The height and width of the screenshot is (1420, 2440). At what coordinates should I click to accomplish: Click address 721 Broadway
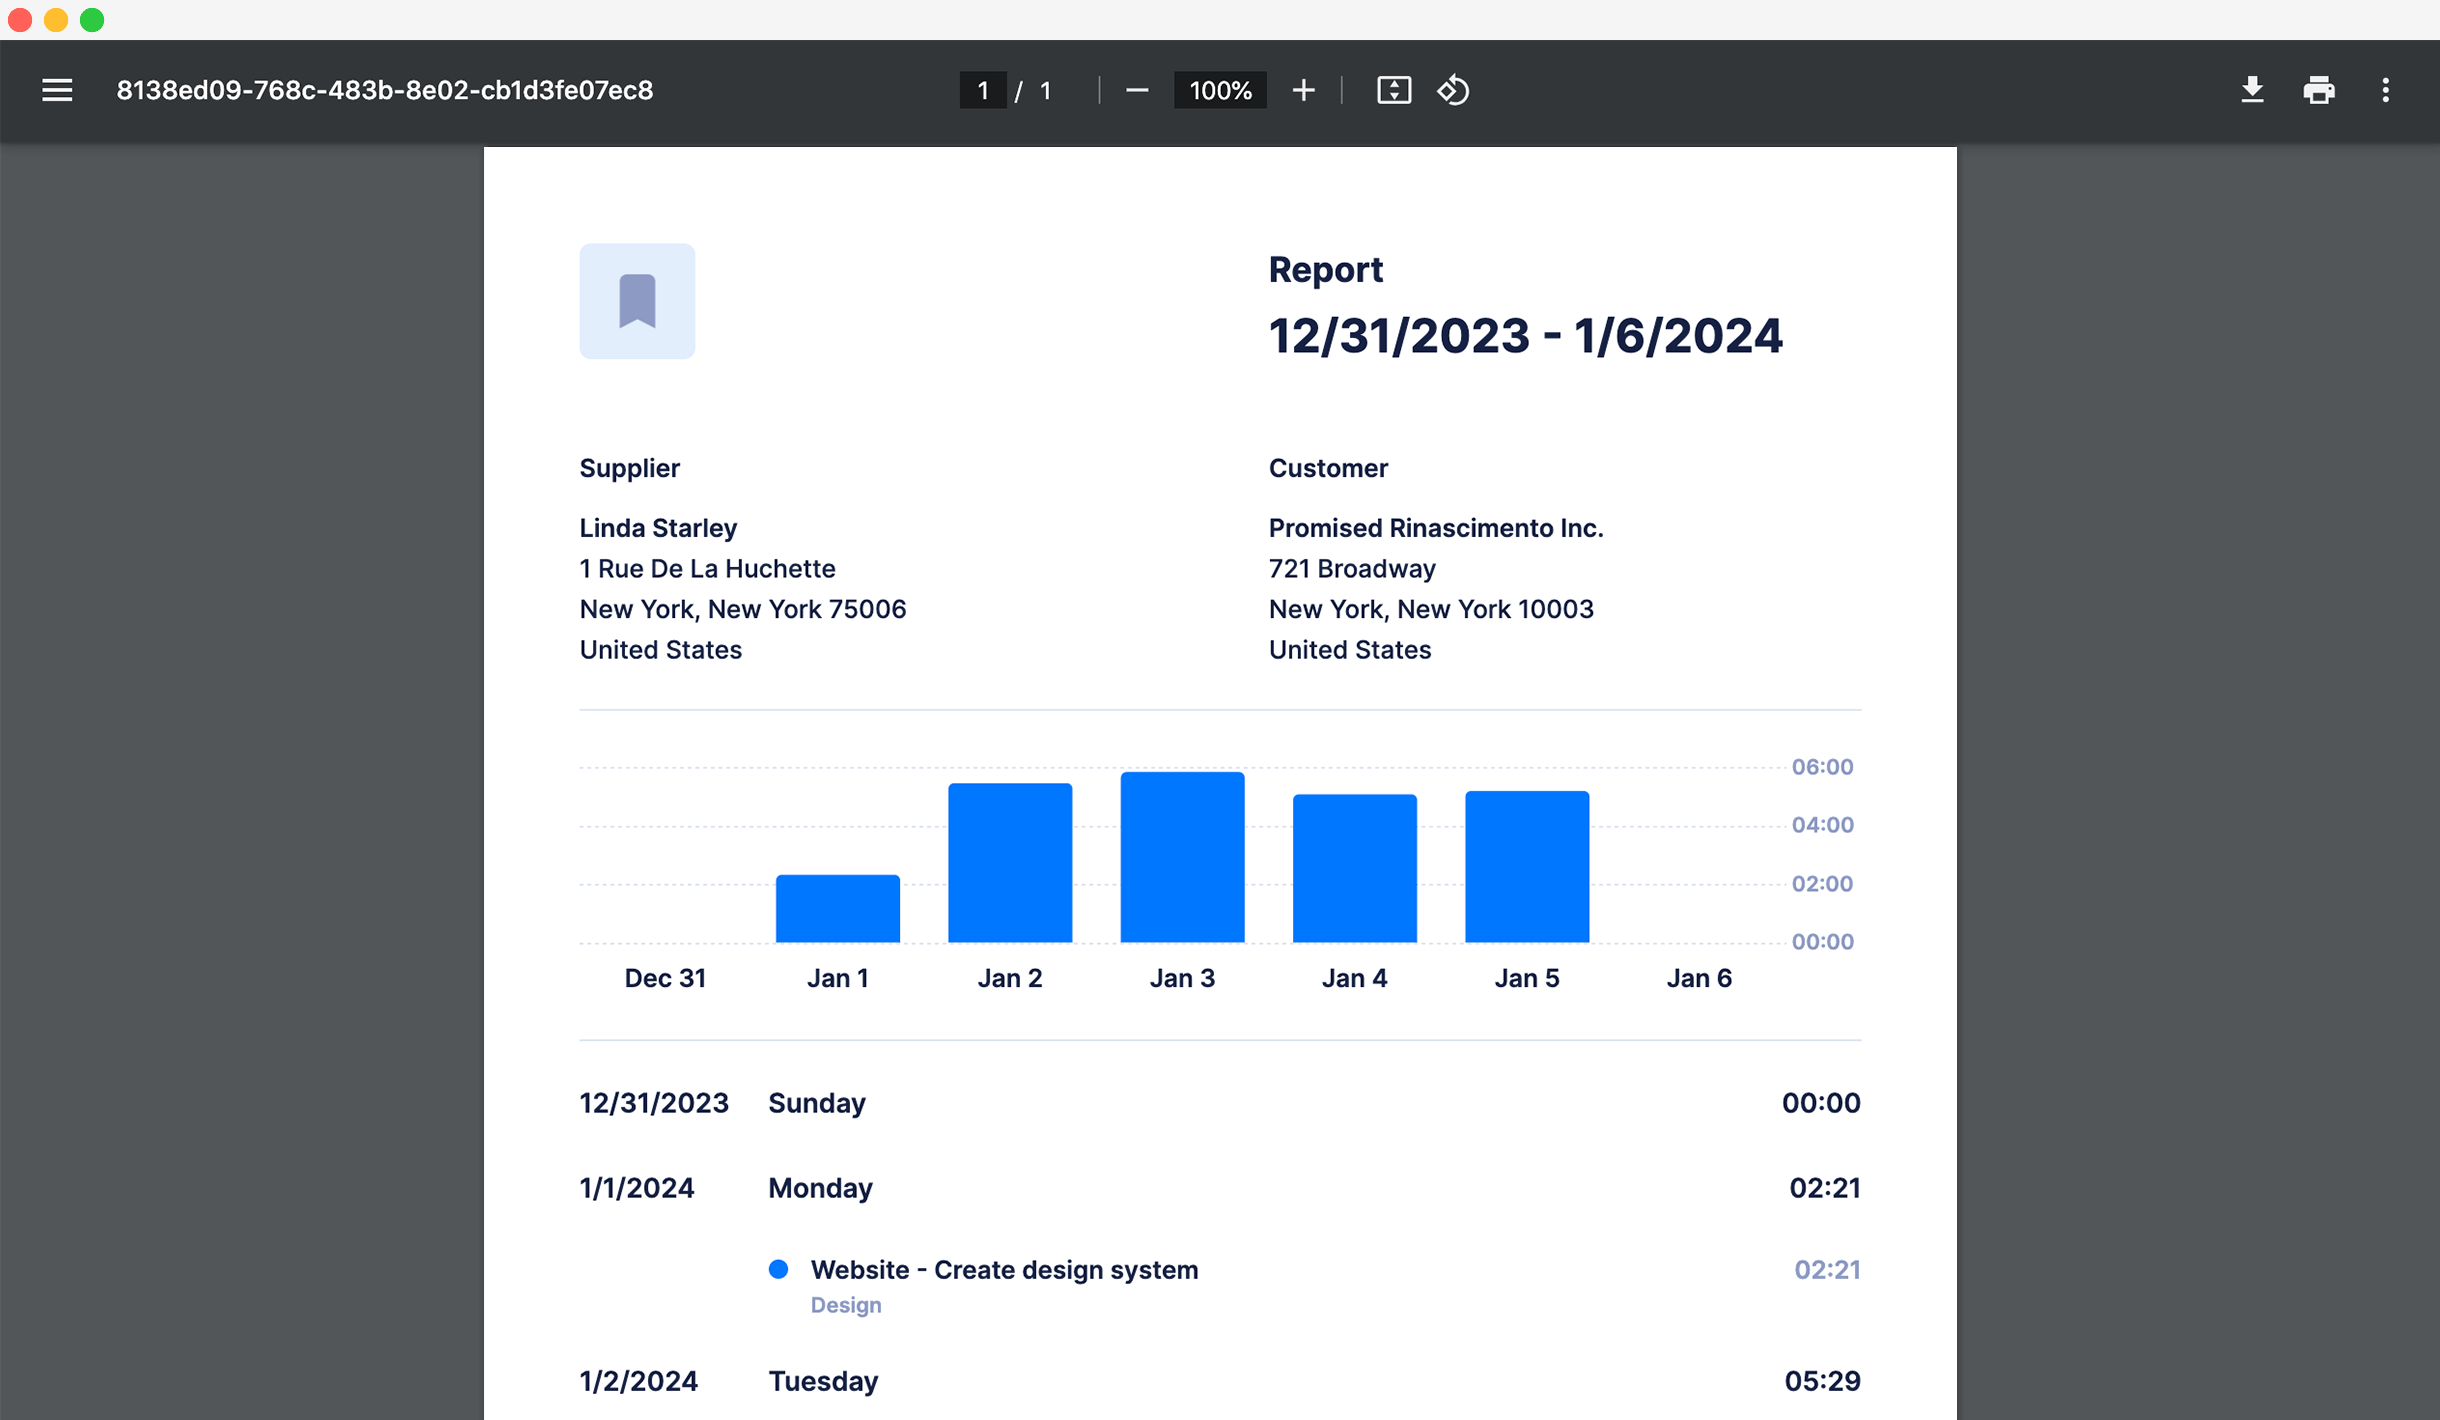pos(1352,569)
